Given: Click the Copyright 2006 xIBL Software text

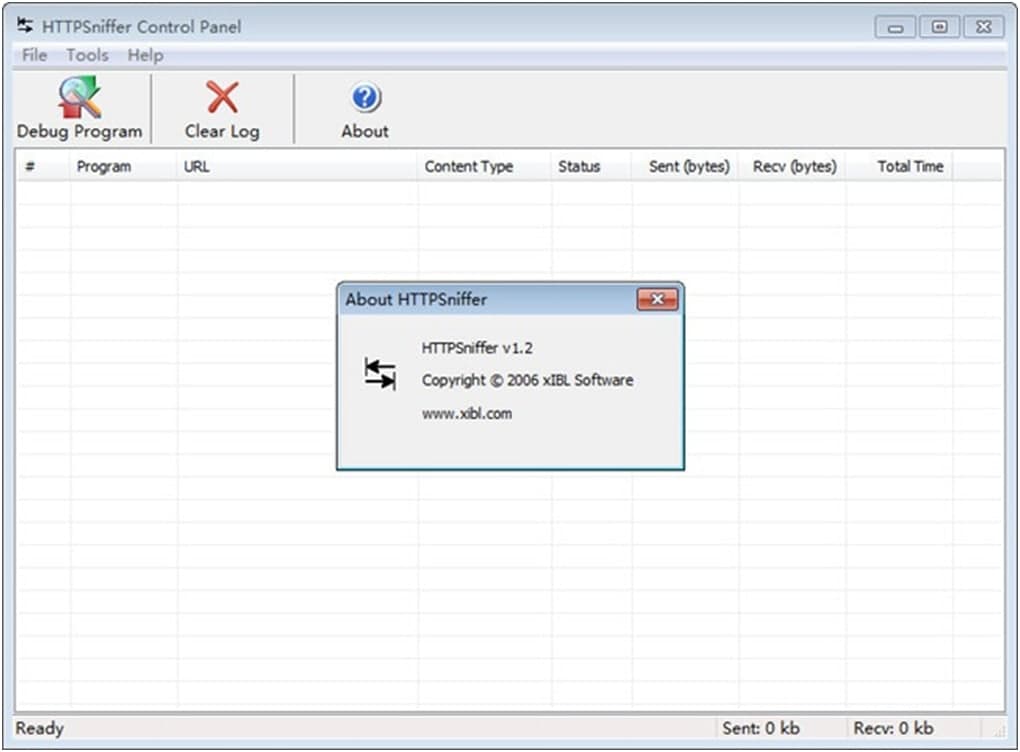Looking at the screenshot, I should pos(527,381).
